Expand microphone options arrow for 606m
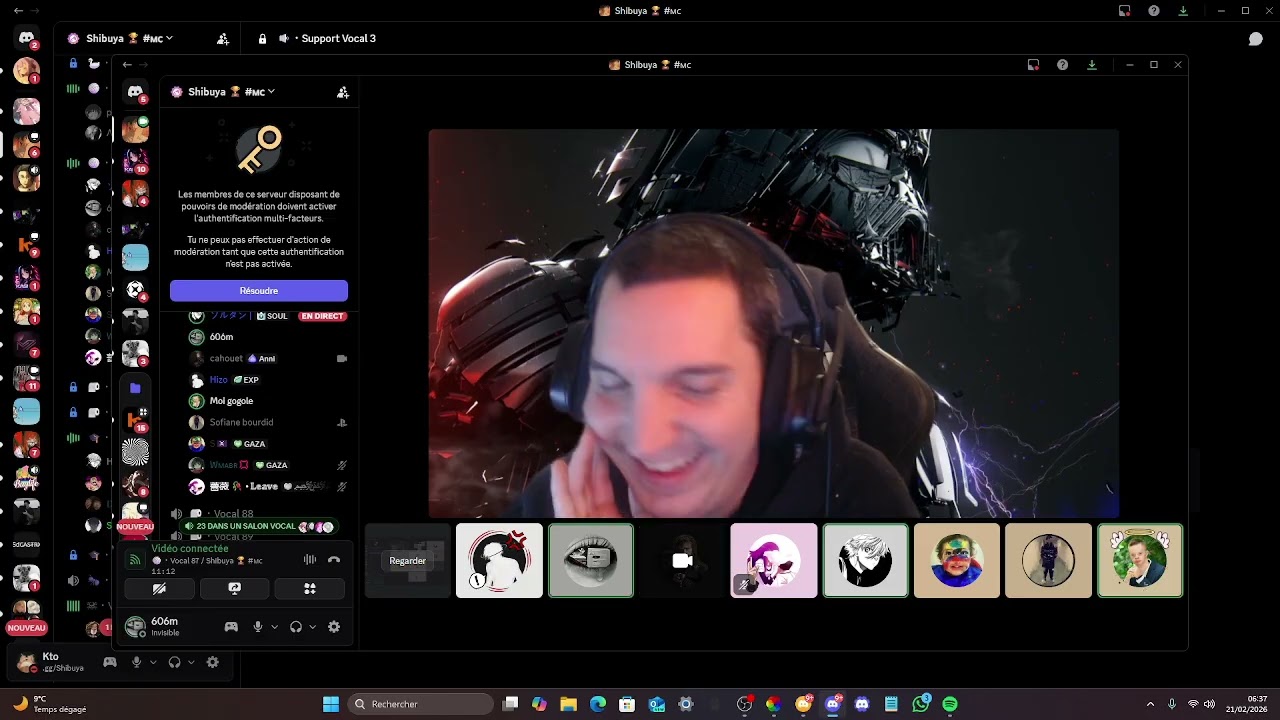The image size is (1280, 720). coord(275,627)
